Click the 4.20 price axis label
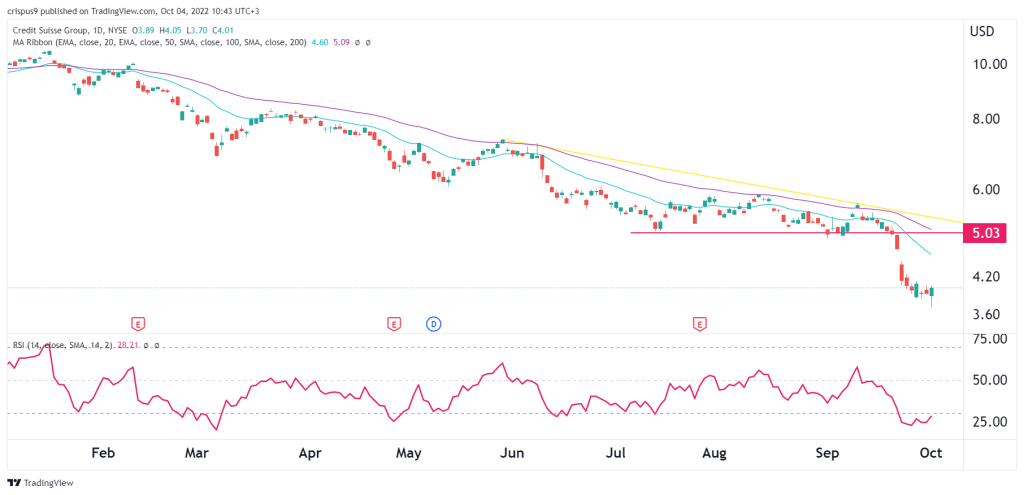 [x=986, y=277]
